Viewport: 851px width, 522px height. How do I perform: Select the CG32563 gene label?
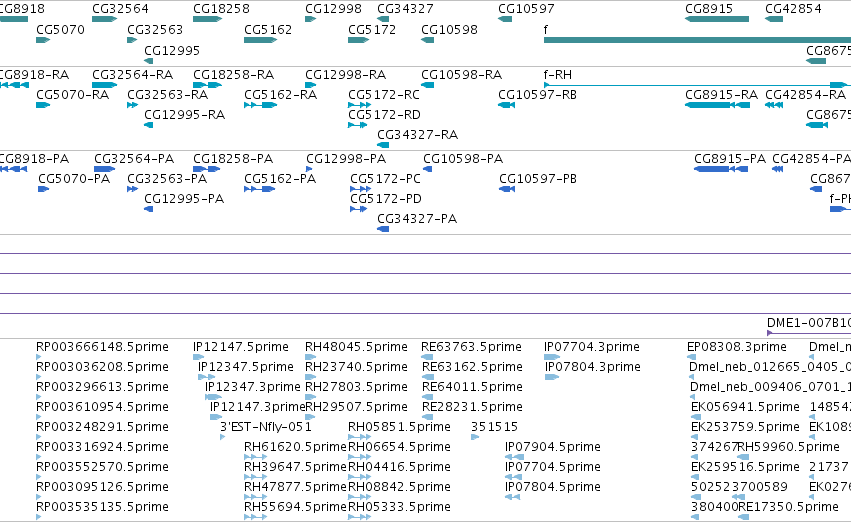pos(155,29)
